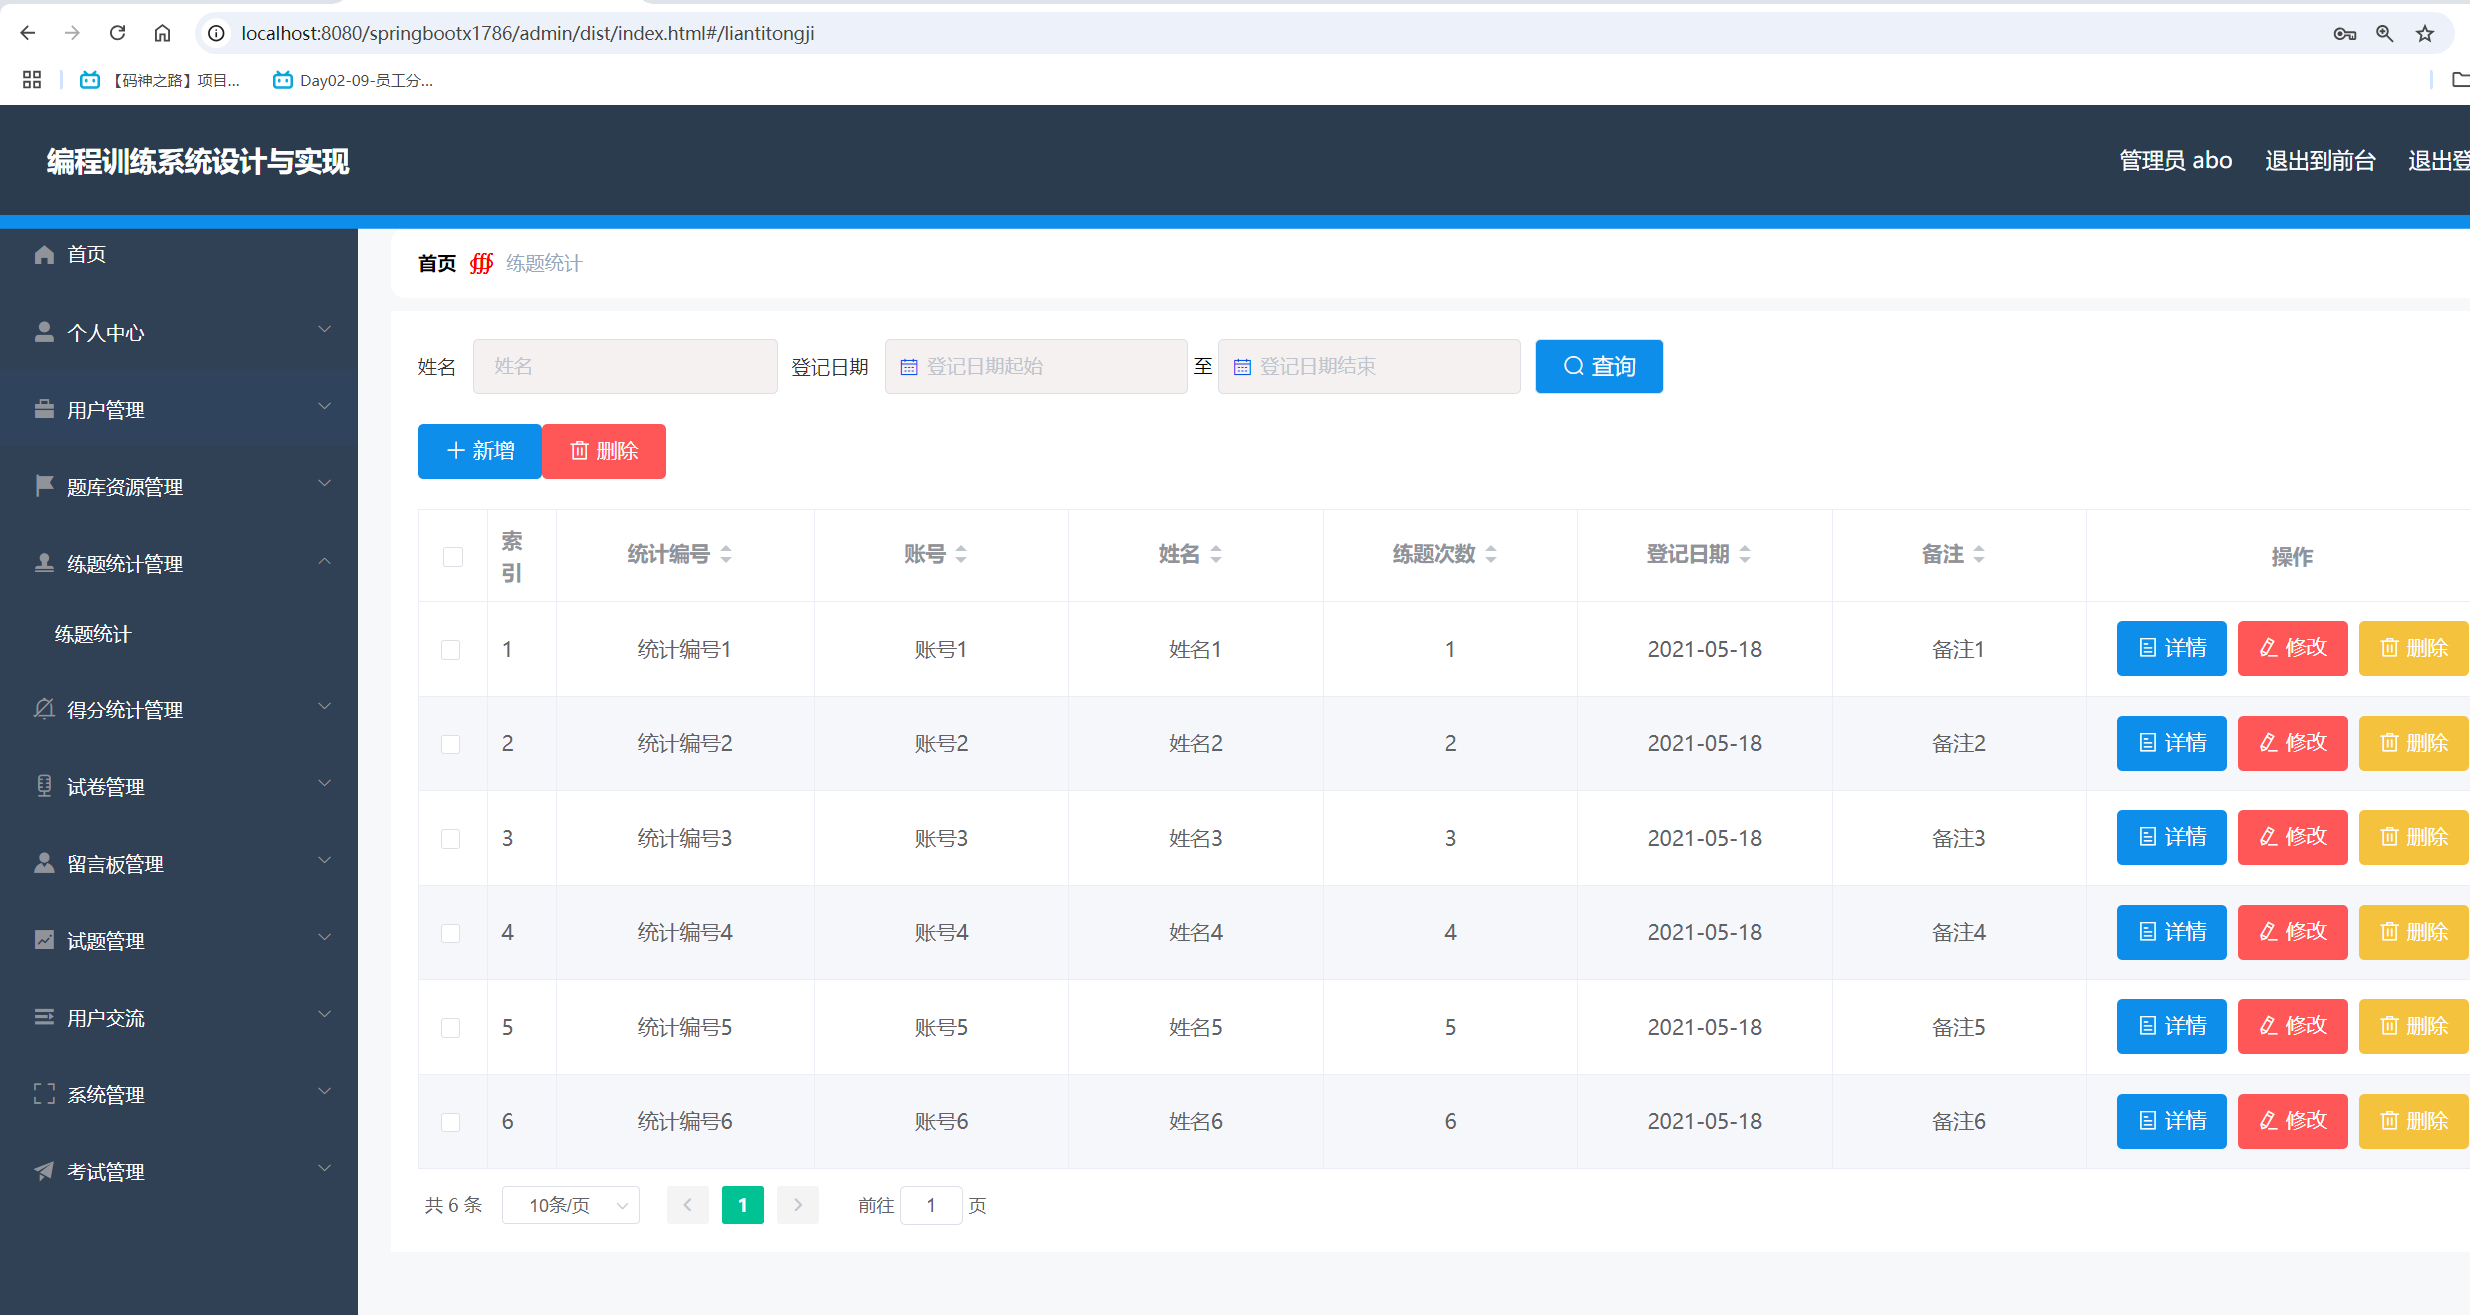Viewport: 2470px width, 1315px height.
Task: Open 详情 for row 统计编号1
Action: click(2172, 648)
